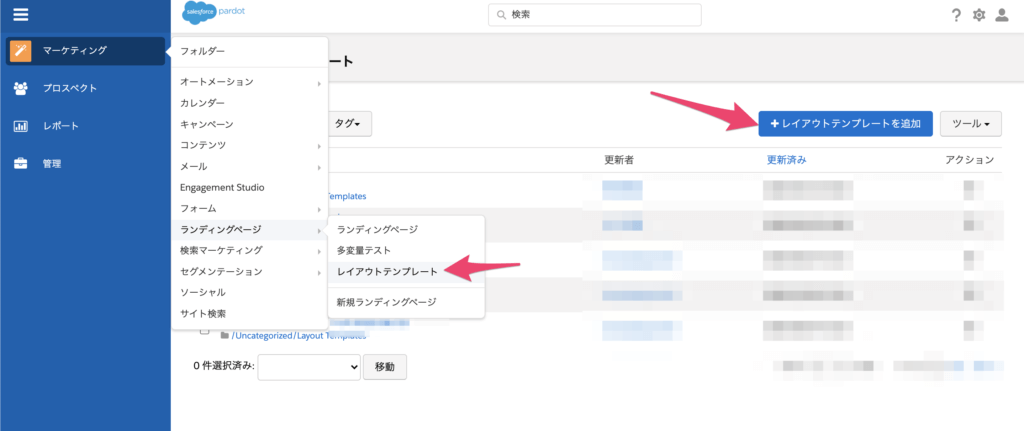This screenshot has height=431, width=1024.
Task: Open the ツール dropdown button
Action: (970, 124)
